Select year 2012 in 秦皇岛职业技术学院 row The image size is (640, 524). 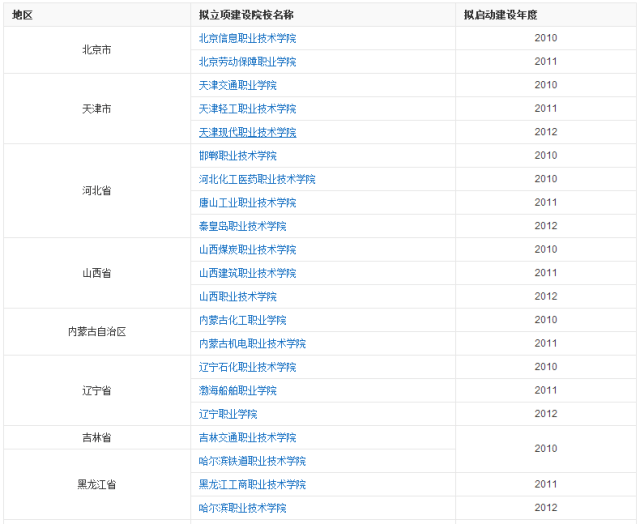tap(546, 226)
